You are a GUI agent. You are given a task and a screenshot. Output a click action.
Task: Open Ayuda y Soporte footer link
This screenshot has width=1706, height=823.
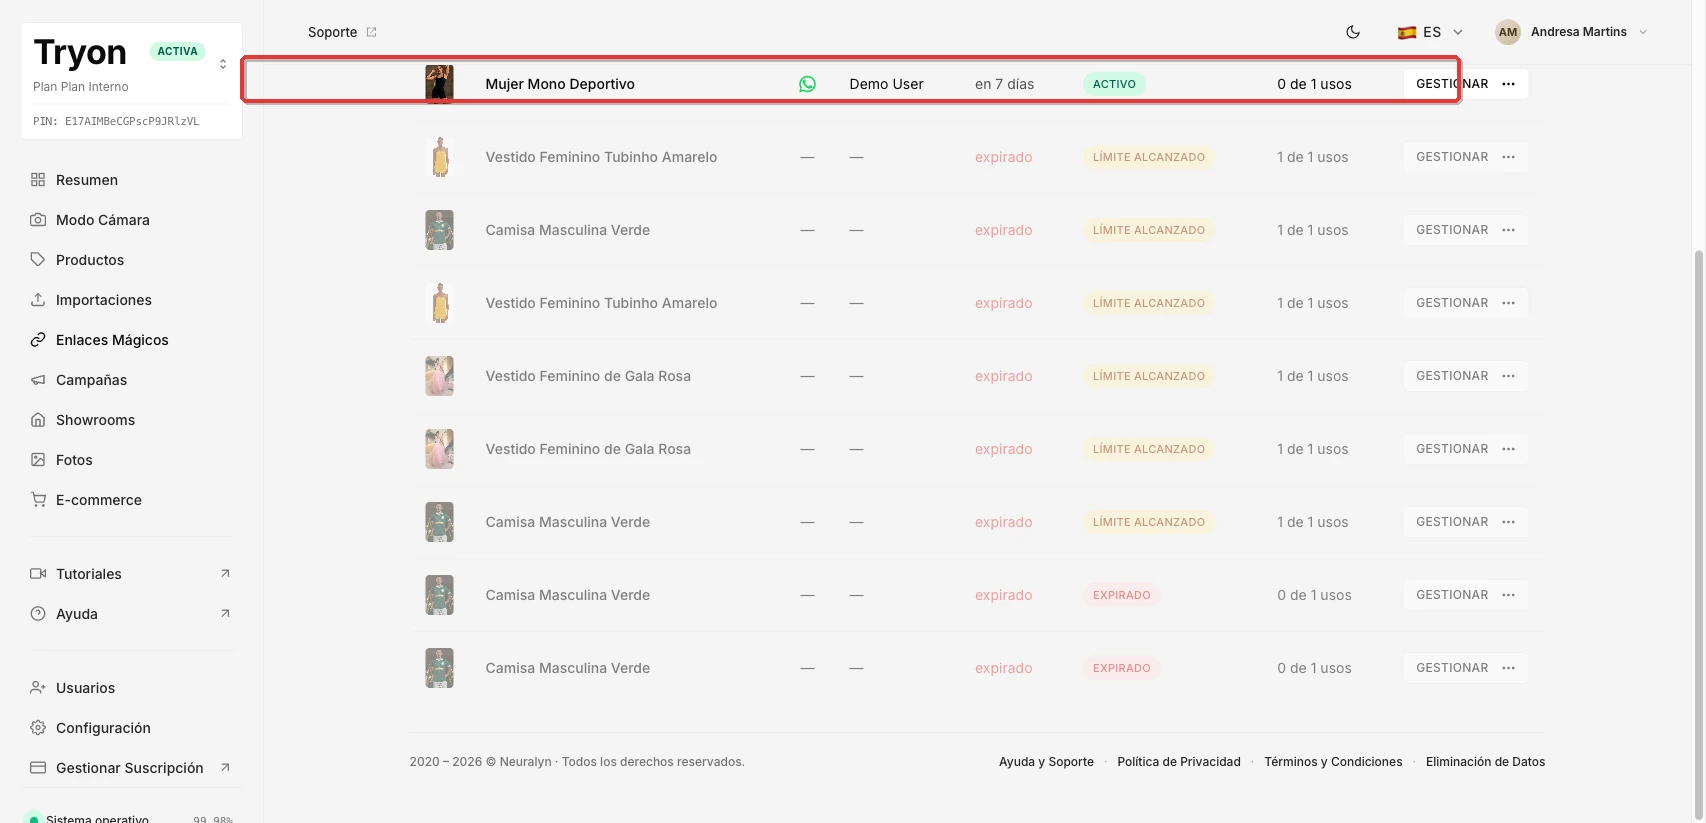click(1046, 762)
